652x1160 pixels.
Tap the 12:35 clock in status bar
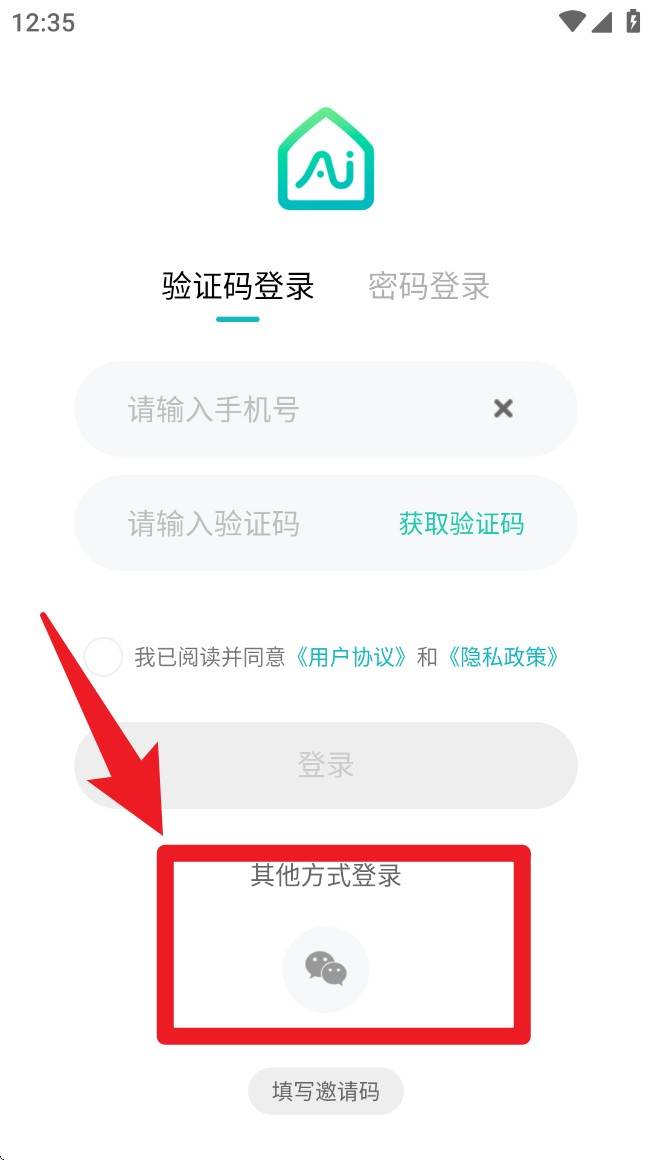click(x=44, y=23)
